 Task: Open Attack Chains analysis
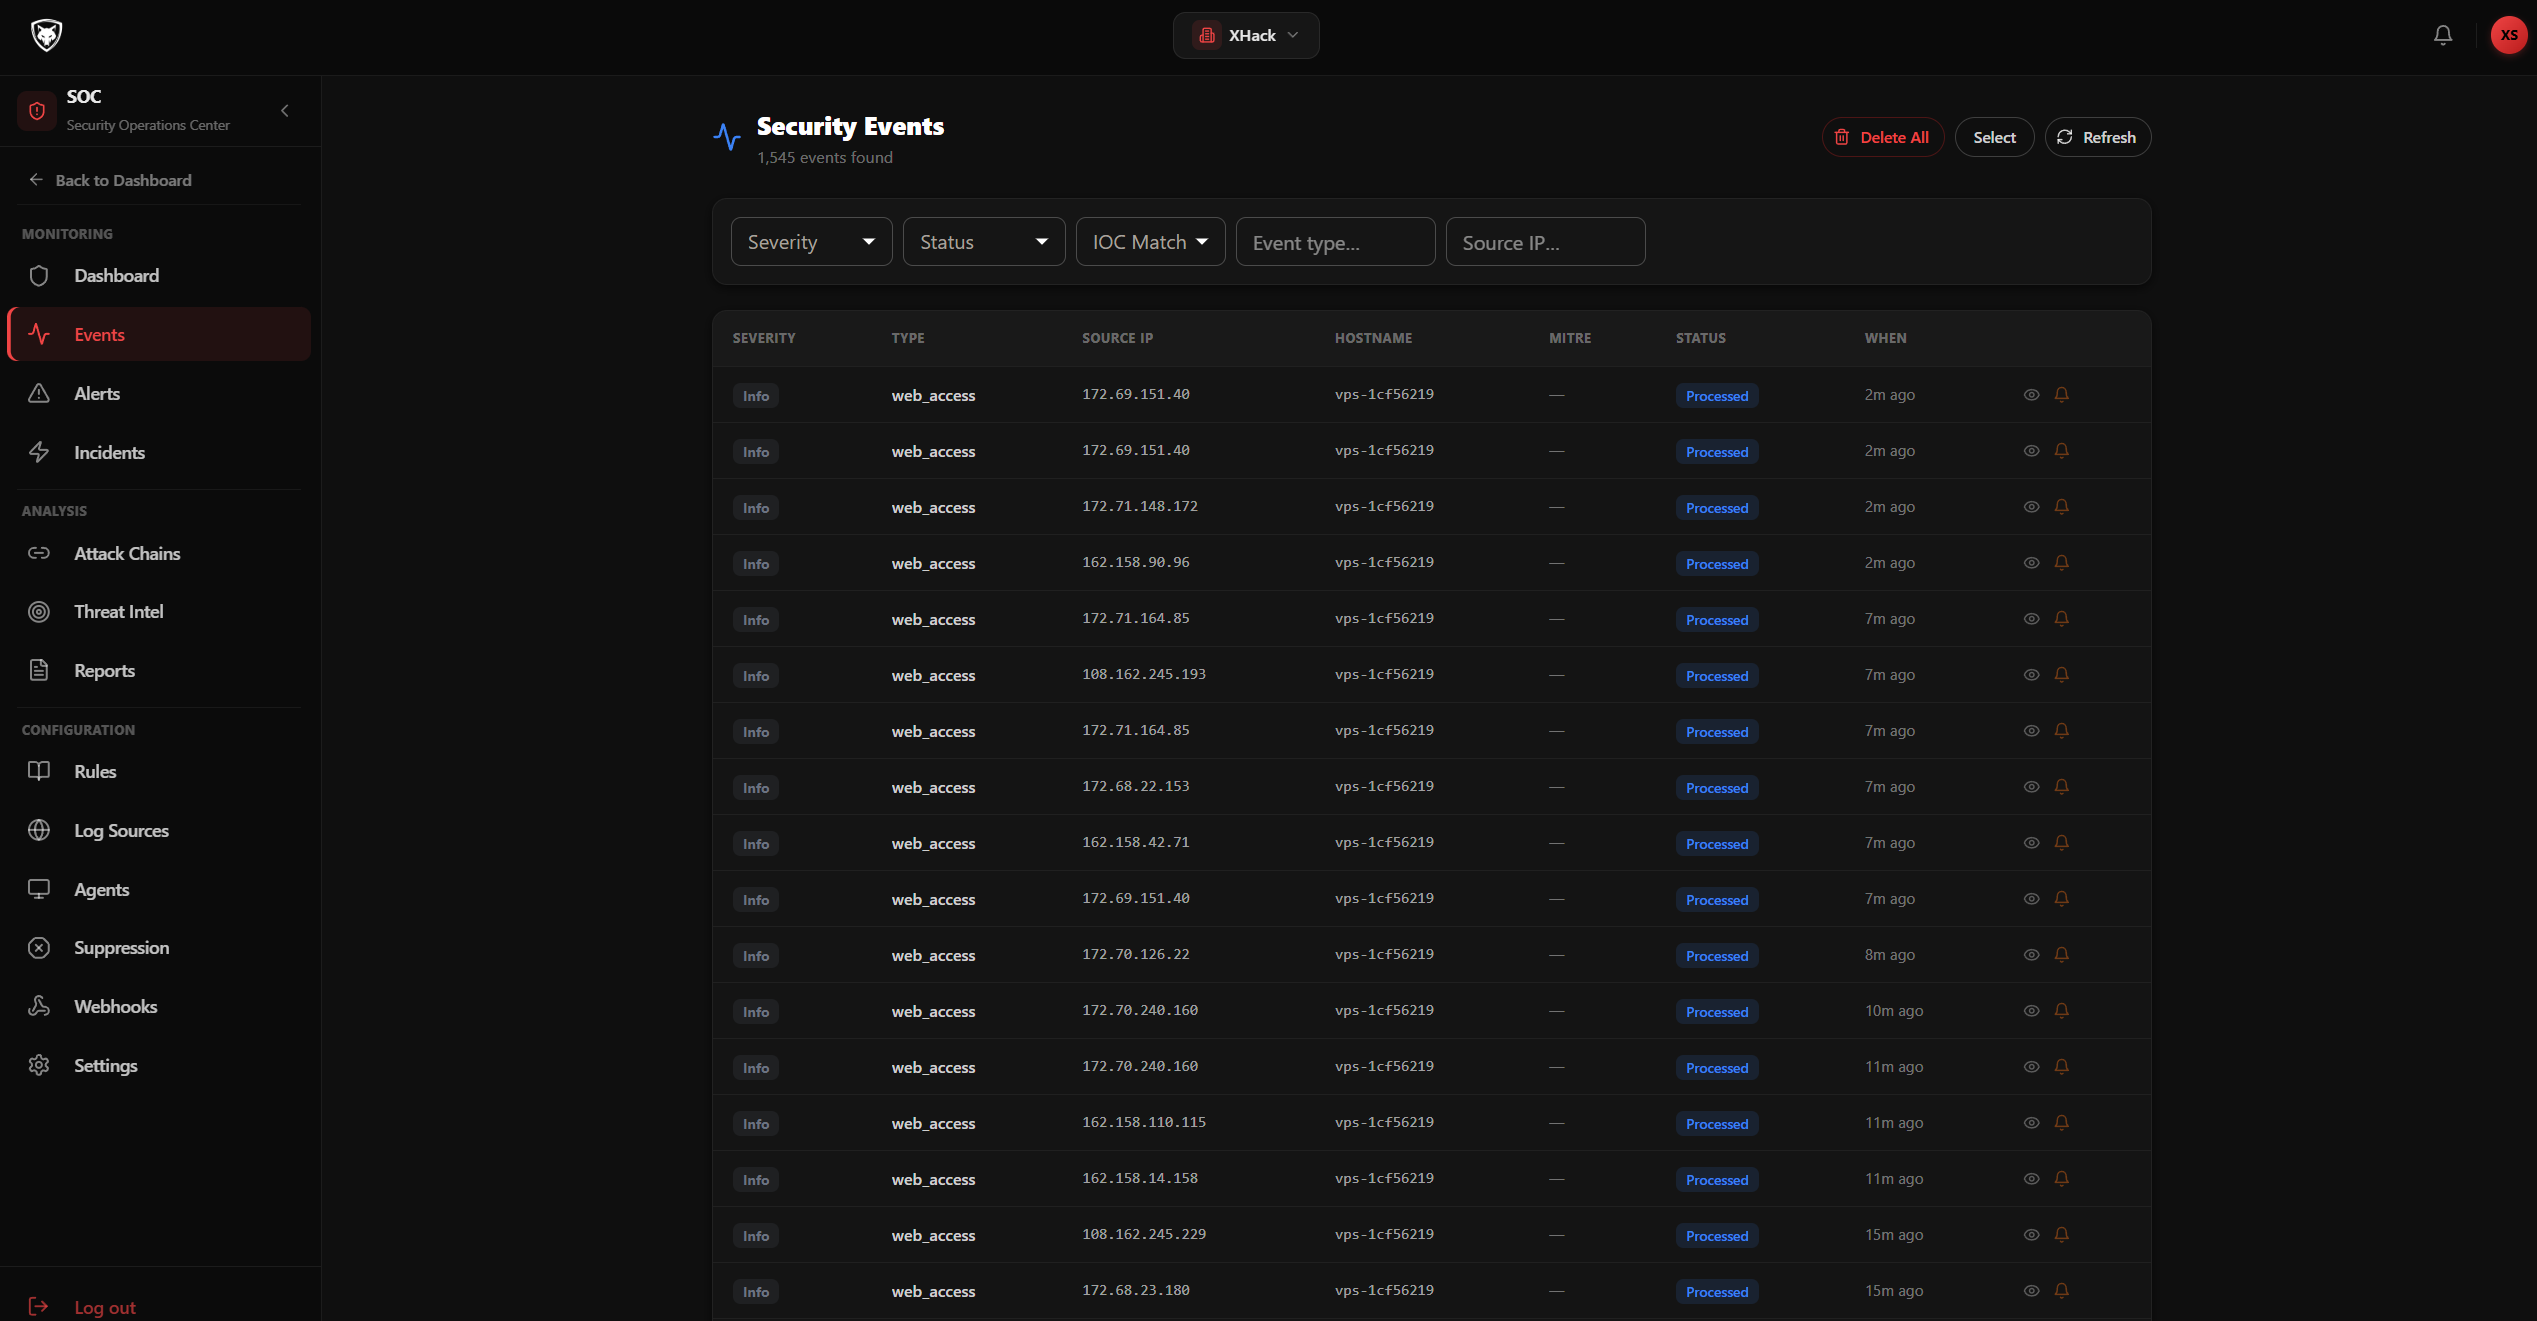click(159, 553)
